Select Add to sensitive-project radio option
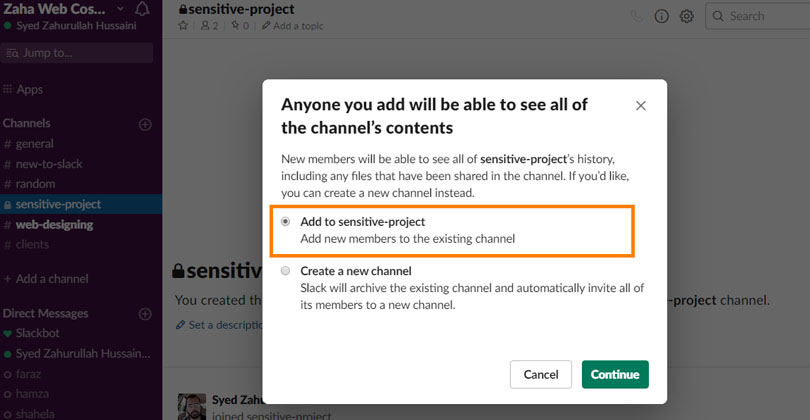The image size is (810, 420). pyautogui.click(x=286, y=222)
